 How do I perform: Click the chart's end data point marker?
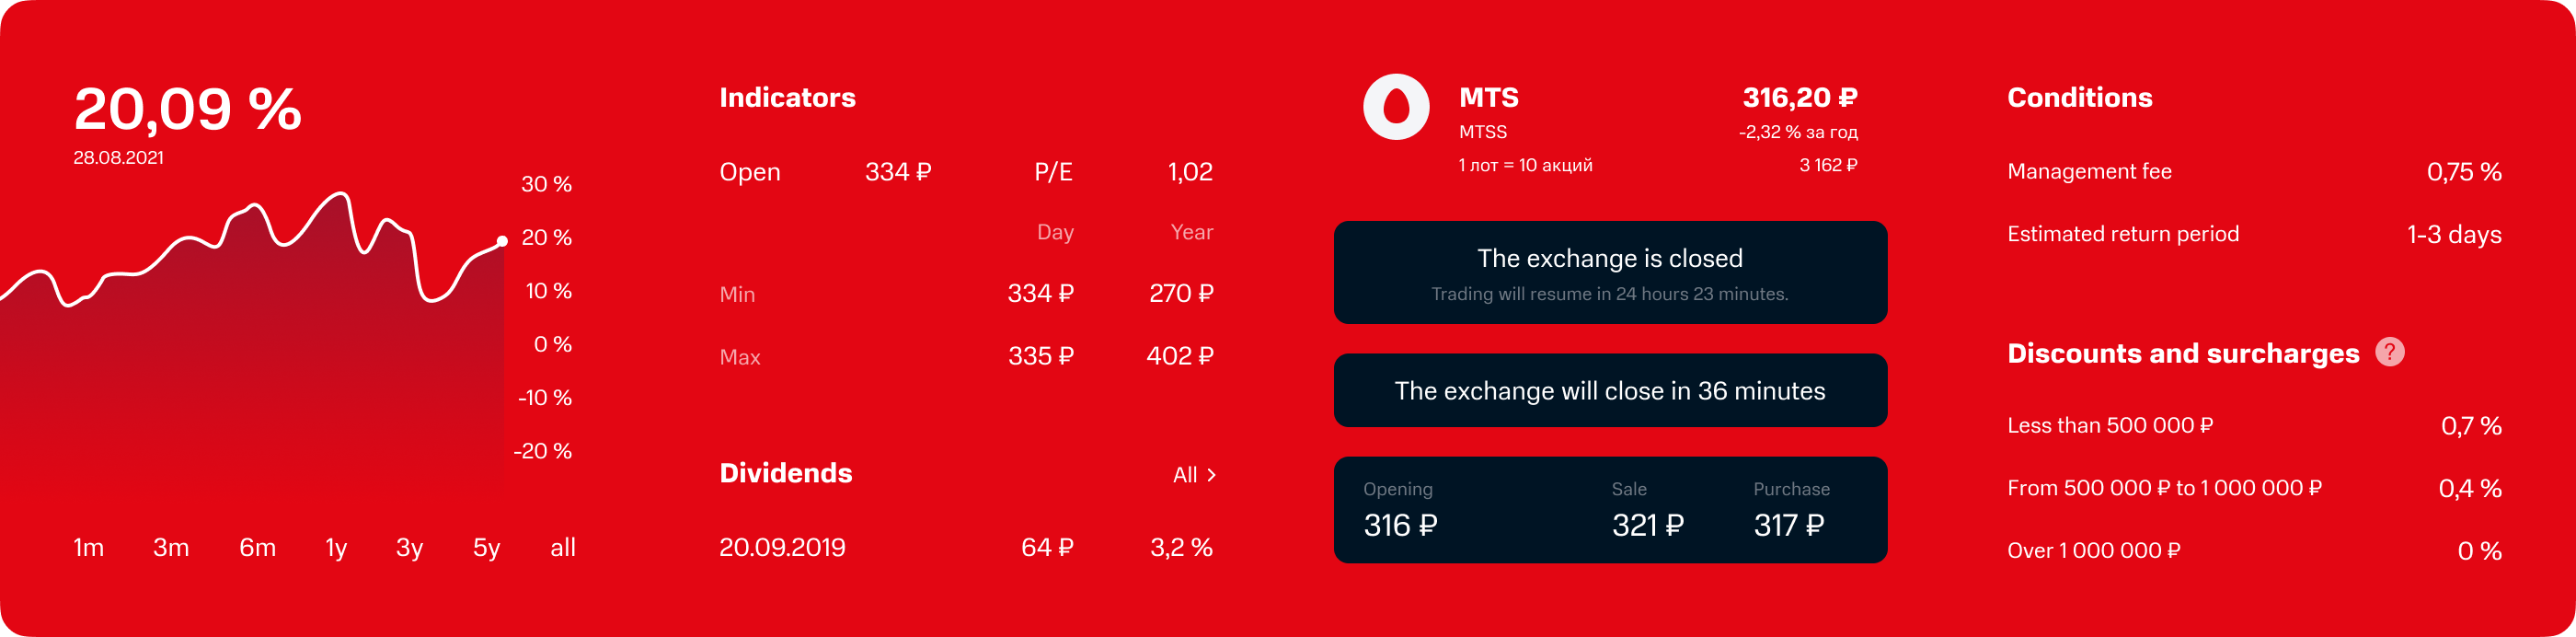502,241
